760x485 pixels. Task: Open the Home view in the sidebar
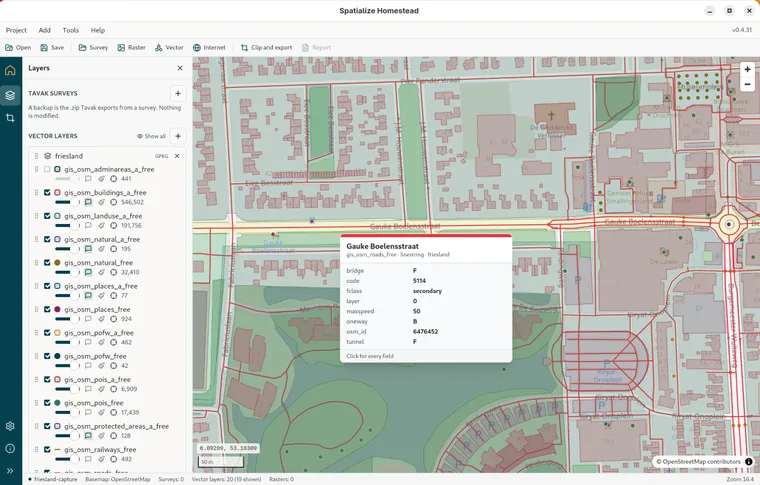10,70
